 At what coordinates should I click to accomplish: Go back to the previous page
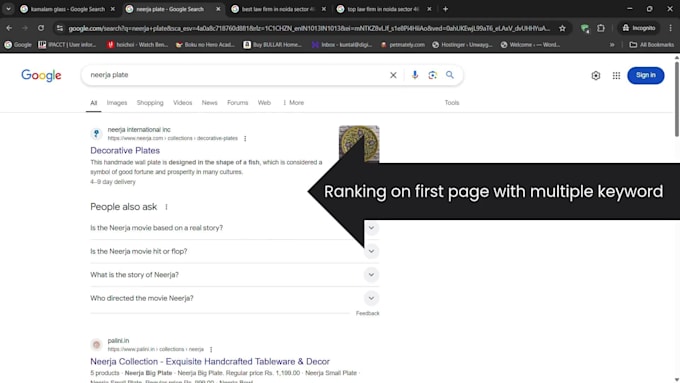coord(9,28)
